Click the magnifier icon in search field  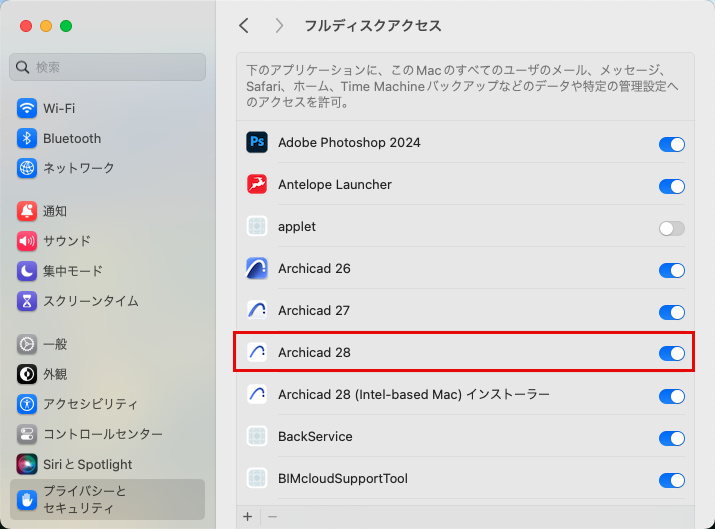point(22,67)
